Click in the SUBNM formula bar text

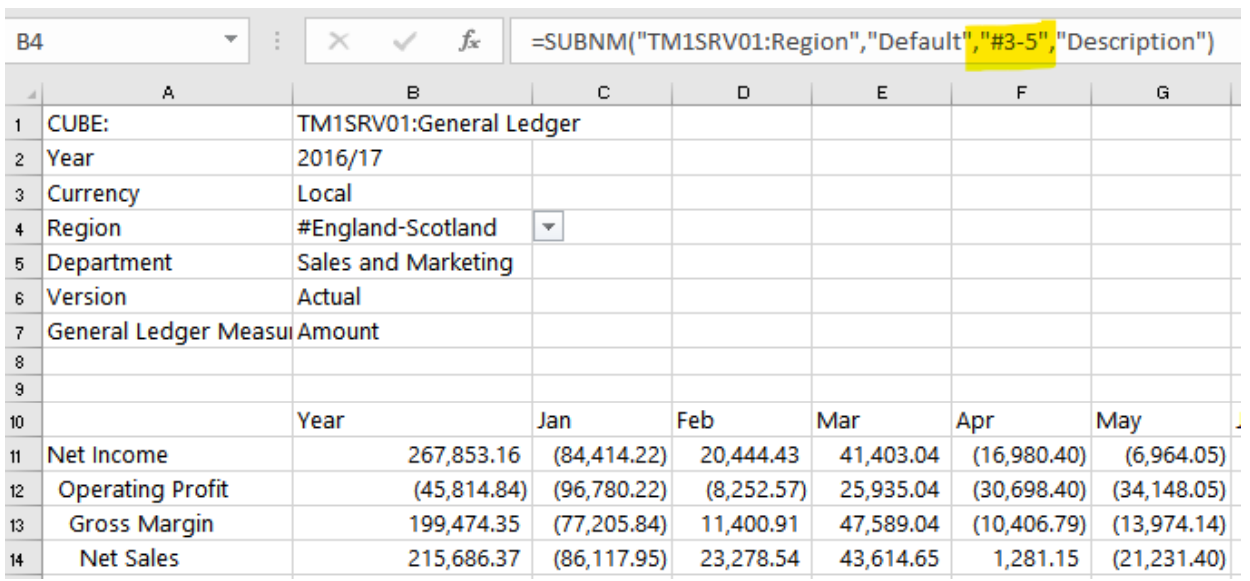tap(873, 43)
